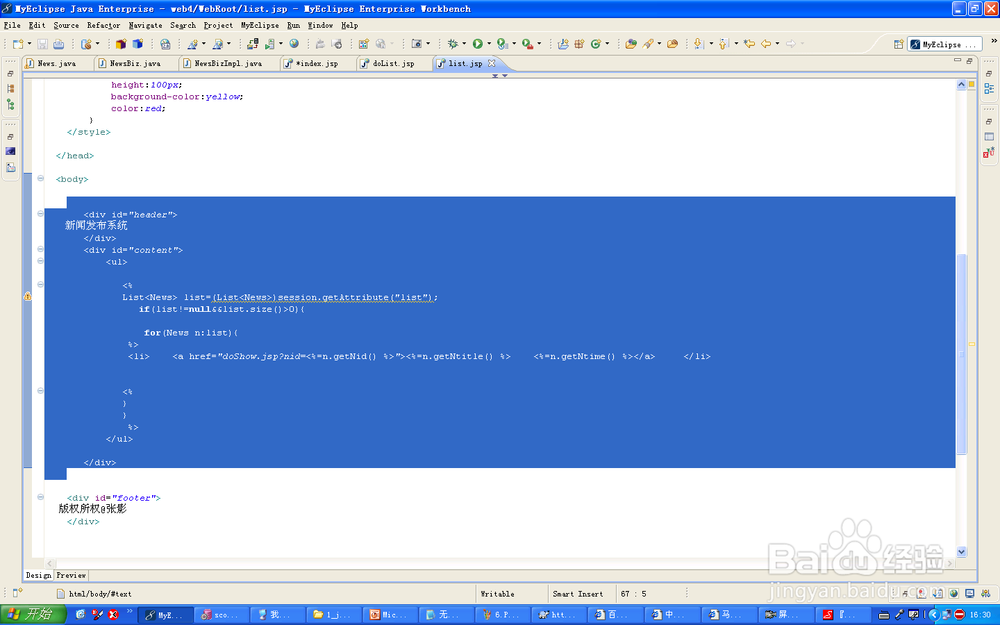Open the Back navigation history dropdown
The width and height of the screenshot is (1000, 625).
pos(777,43)
